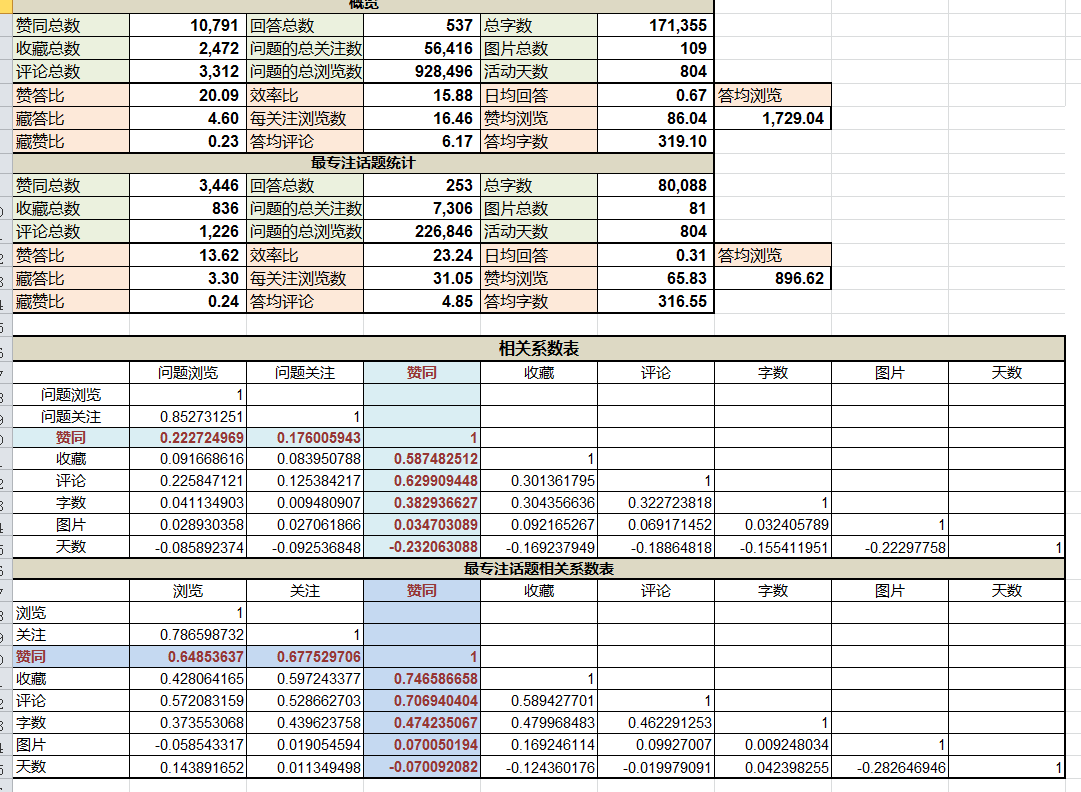The image size is (1081, 792).
Task: Click the cell showing 0.23
Action: 188,141
